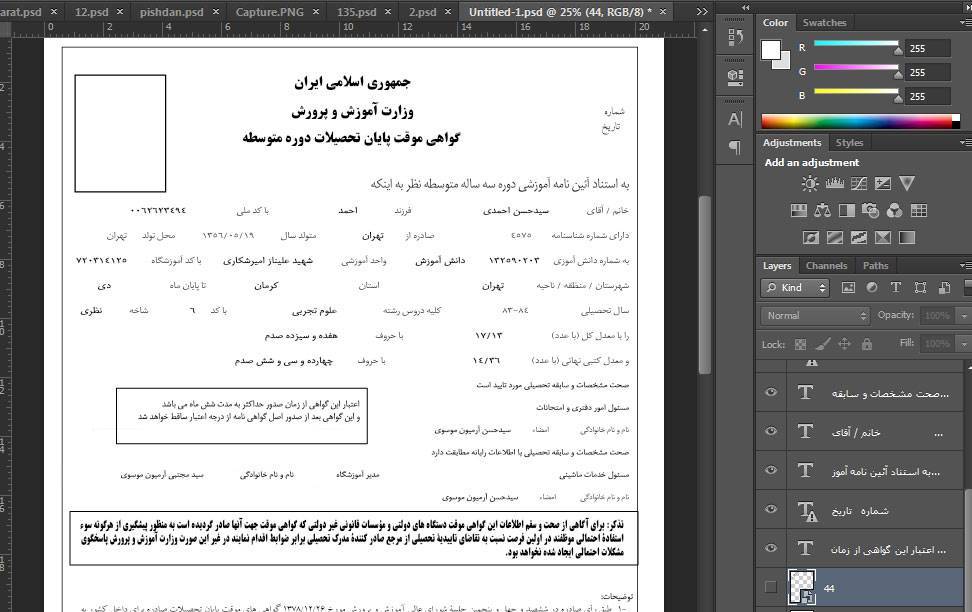The image size is (972, 612).
Task: Close the Untitled-1.psd tab
Action: (663, 12)
